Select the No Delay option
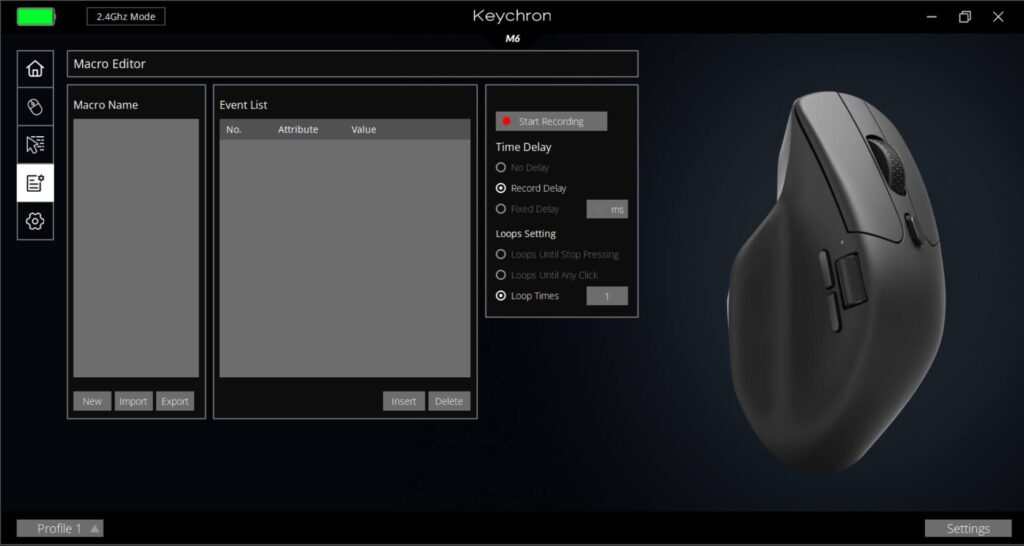1024x546 pixels. click(x=502, y=168)
